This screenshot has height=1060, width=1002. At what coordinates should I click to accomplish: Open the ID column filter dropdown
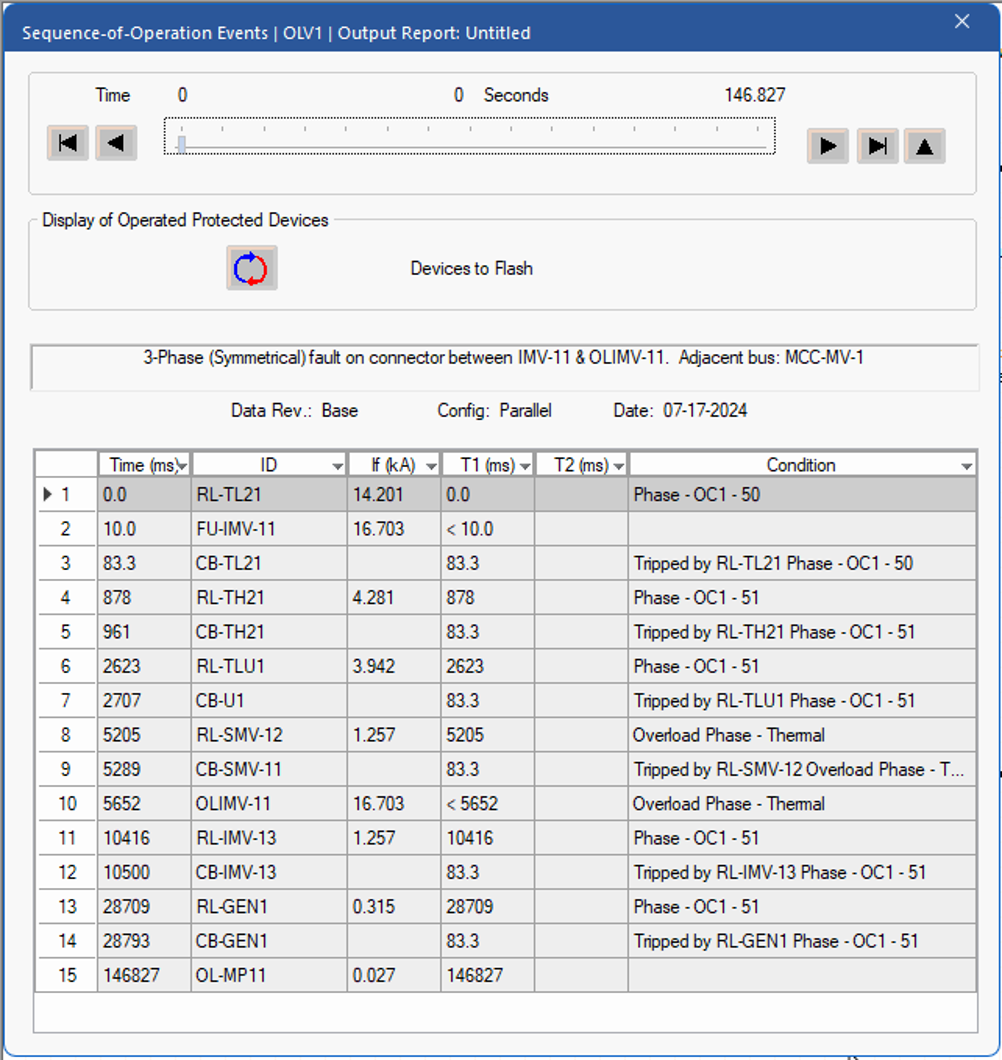point(337,467)
